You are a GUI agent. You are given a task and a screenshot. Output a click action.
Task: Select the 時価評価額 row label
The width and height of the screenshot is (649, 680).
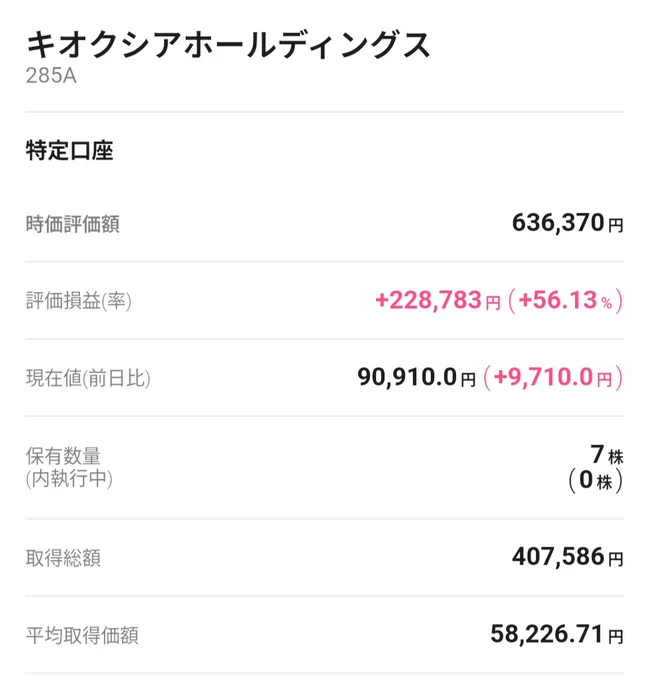[72, 224]
